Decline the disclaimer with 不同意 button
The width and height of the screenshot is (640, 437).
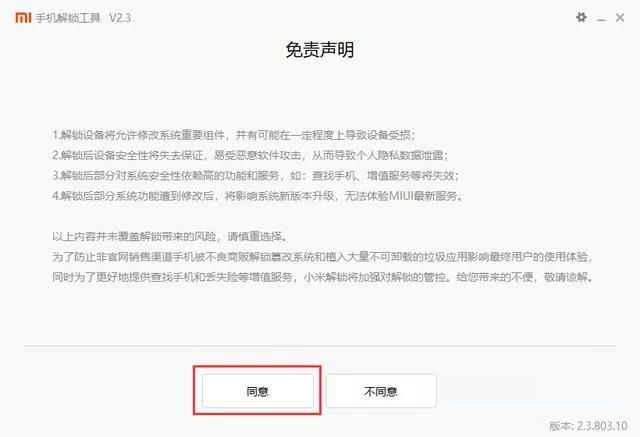pyautogui.click(x=381, y=391)
